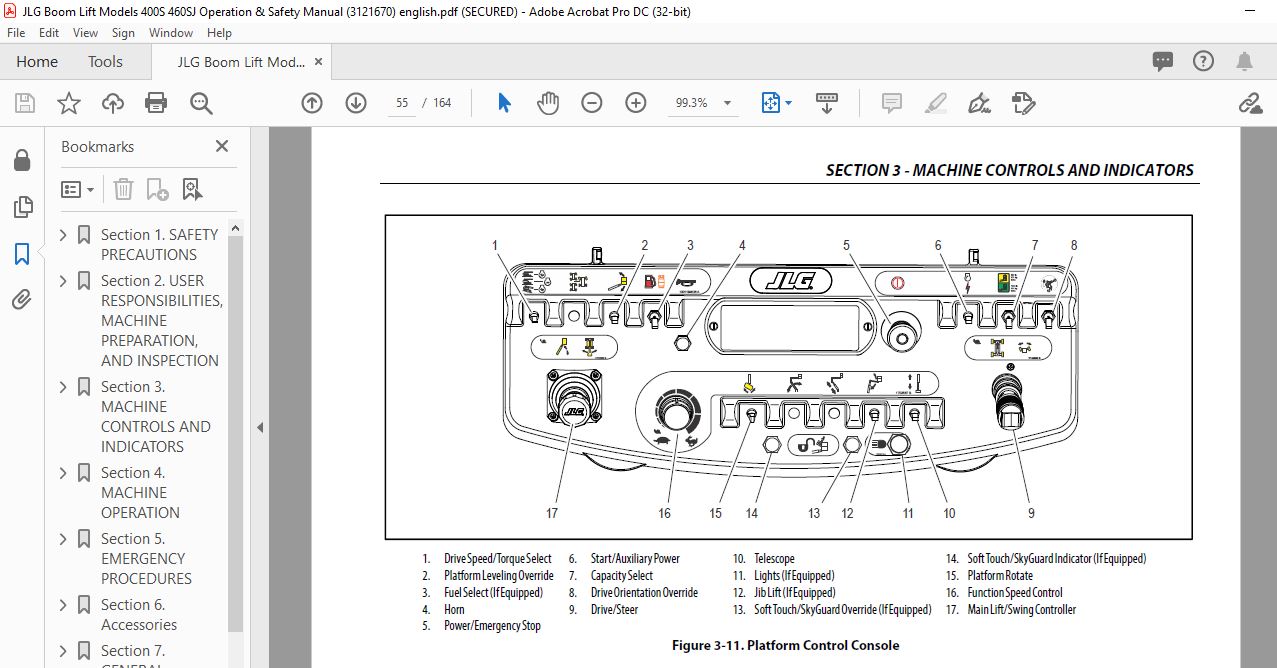1277x668 pixels.
Task: Expand Section 2. USER RESPONSIBILITIES bookmark
Action: 64,281
